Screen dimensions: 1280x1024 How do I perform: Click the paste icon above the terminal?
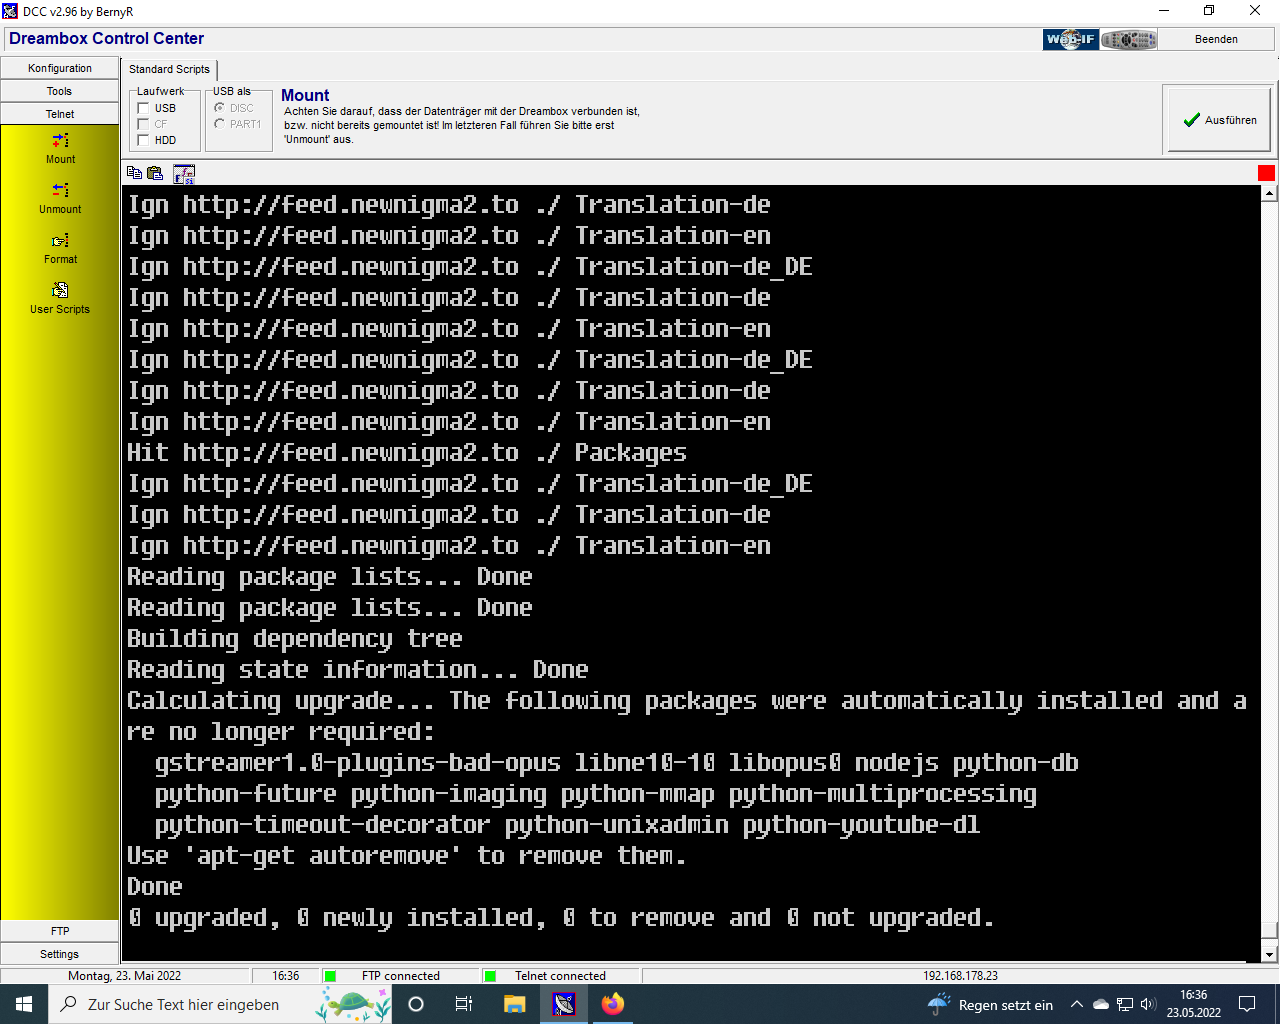click(x=155, y=173)
